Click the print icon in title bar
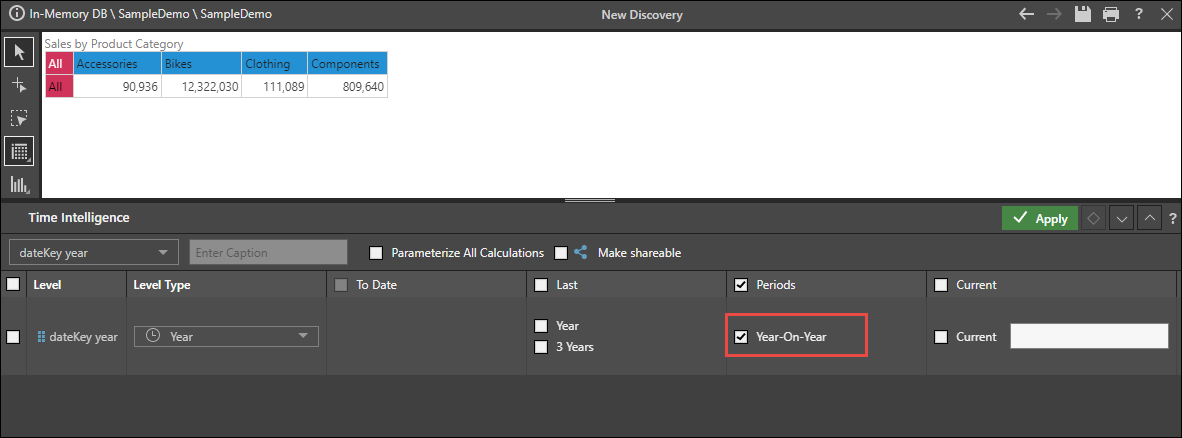This screenshot has height=438, width=1182. coord(1110,14)
